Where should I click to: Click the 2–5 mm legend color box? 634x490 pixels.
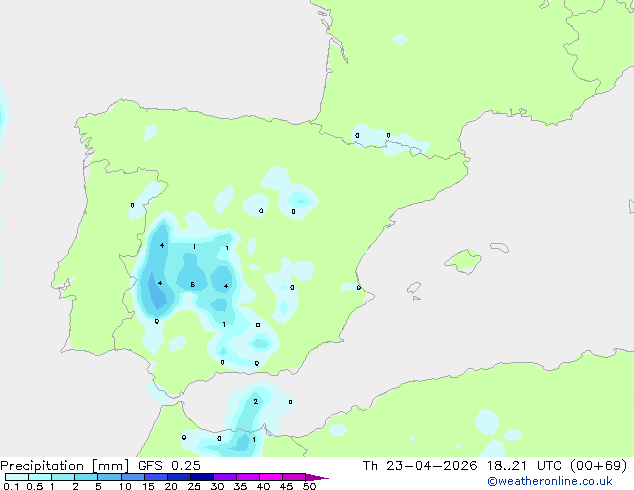[86, 477]
